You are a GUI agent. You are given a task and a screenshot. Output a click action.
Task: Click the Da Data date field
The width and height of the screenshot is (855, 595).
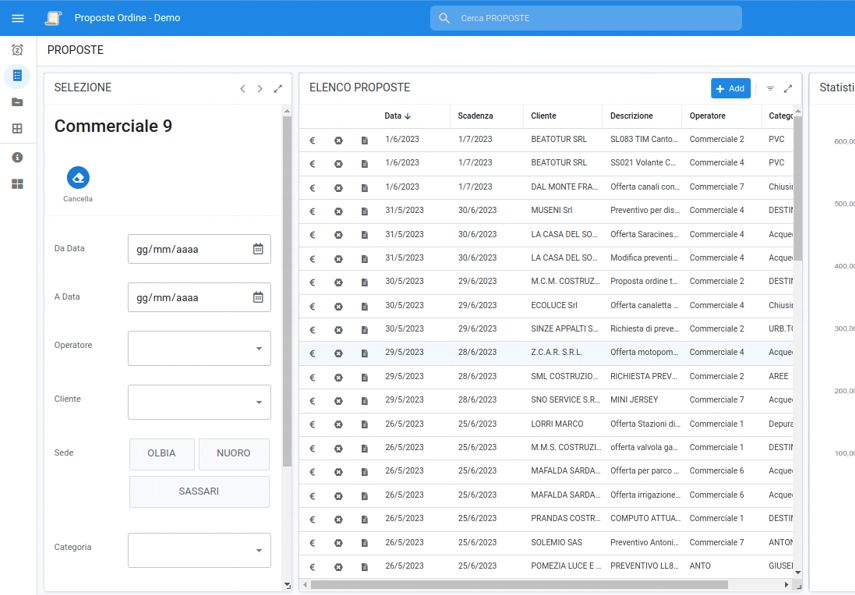pyautogui.click(x=199, y=249)
